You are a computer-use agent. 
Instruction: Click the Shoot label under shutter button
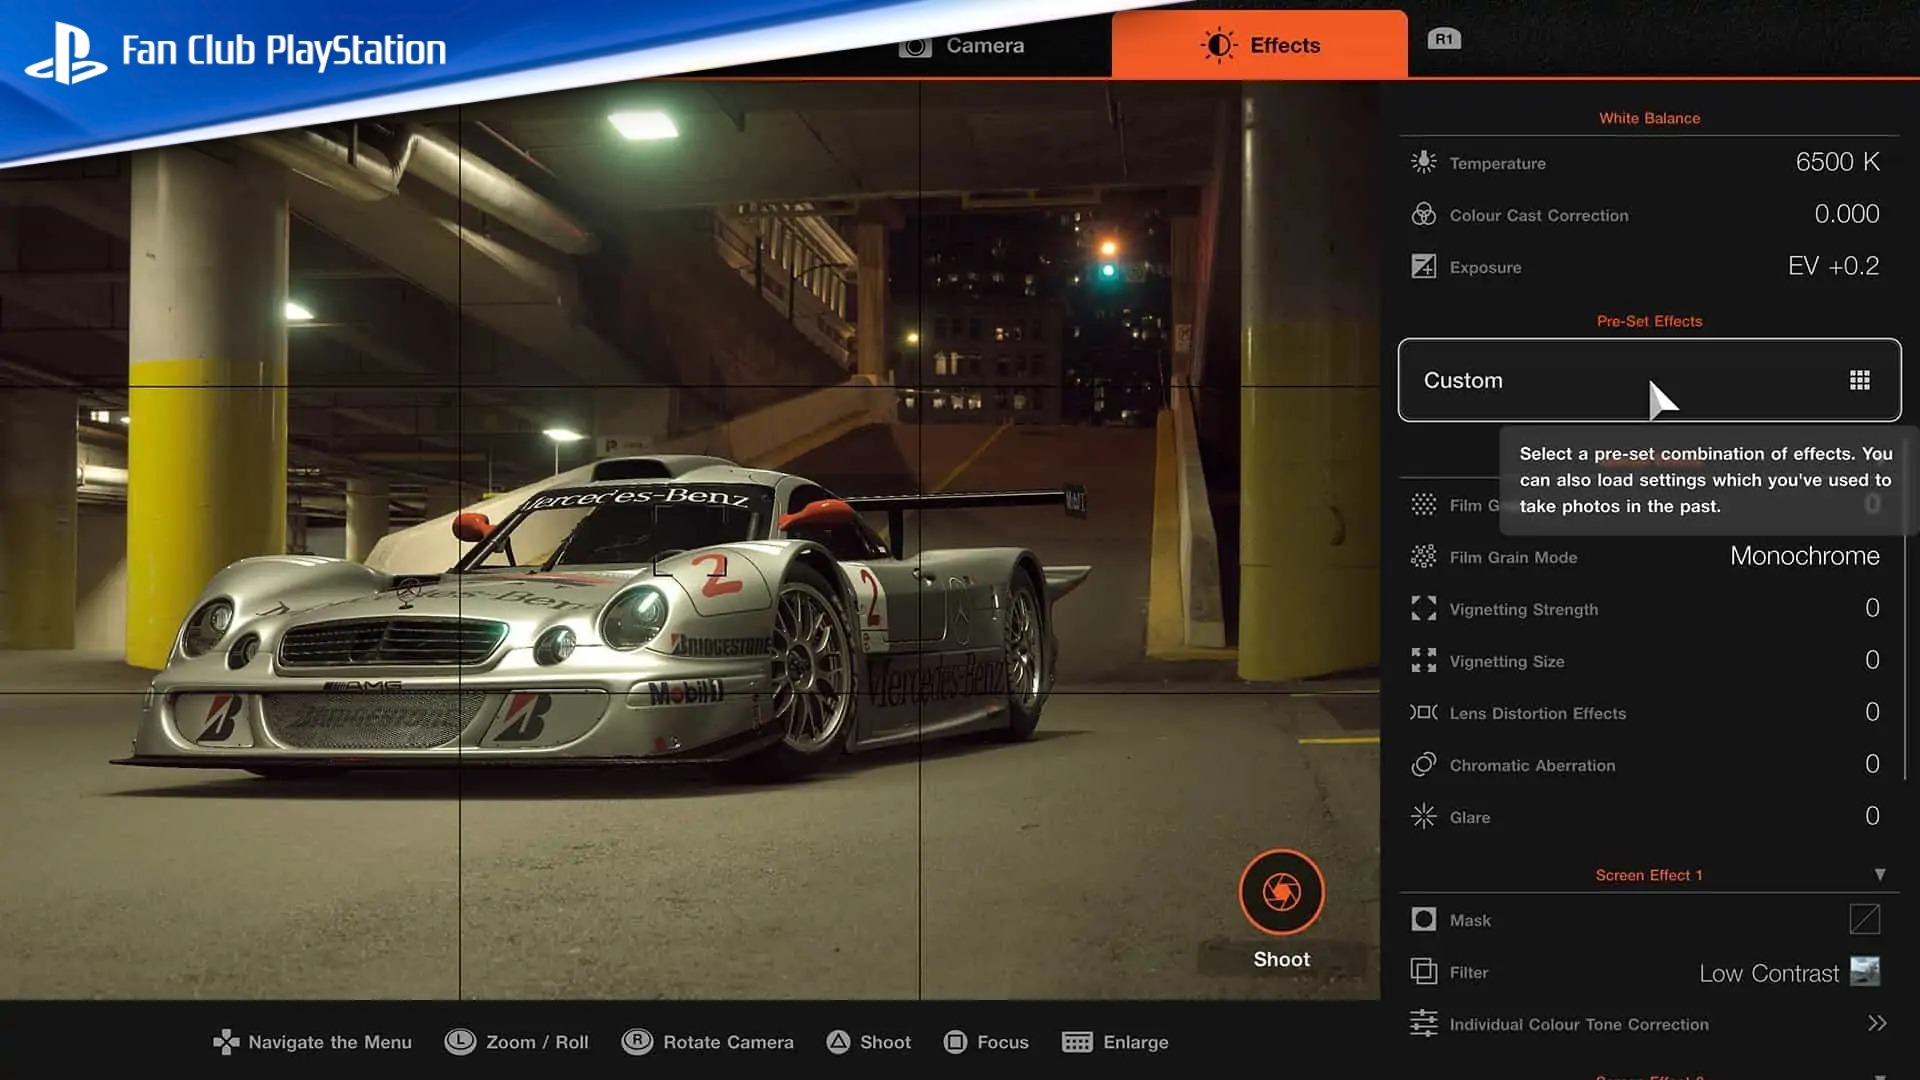click(x=1281, y=959)
